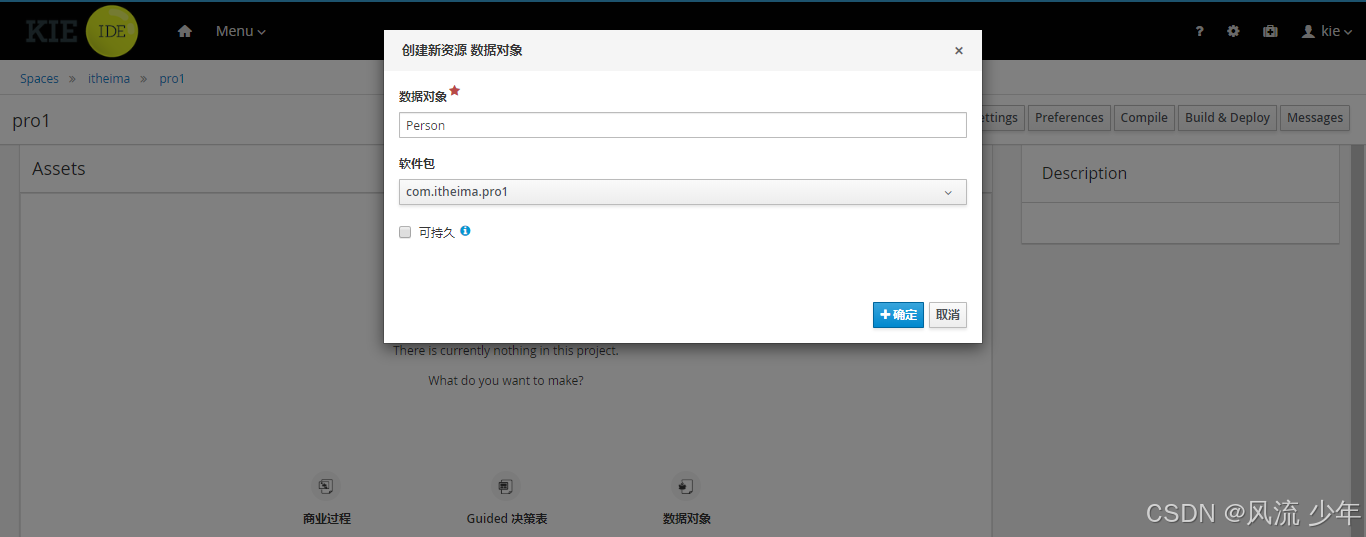Click the 商业过程 label
Image resolution: width=1366 pixels, height=537 pixels.
click(x=327, y=519)
